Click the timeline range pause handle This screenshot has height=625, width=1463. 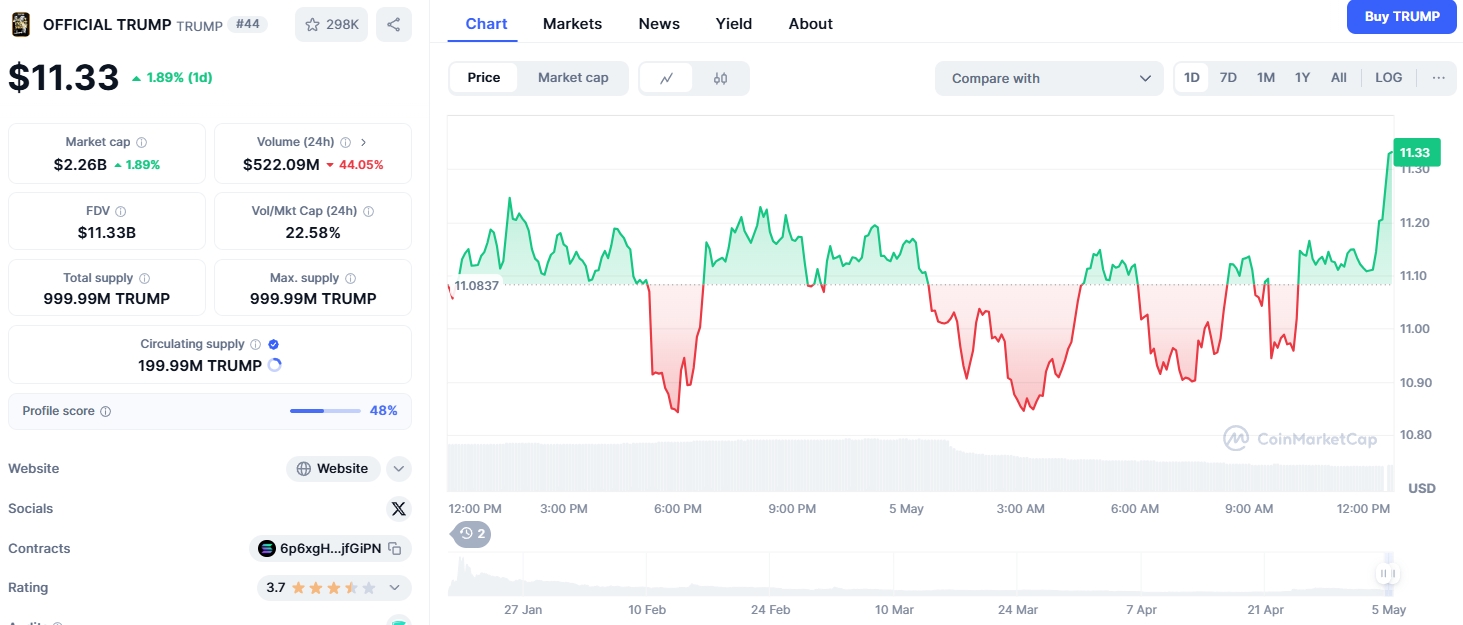coord(1386,574)
